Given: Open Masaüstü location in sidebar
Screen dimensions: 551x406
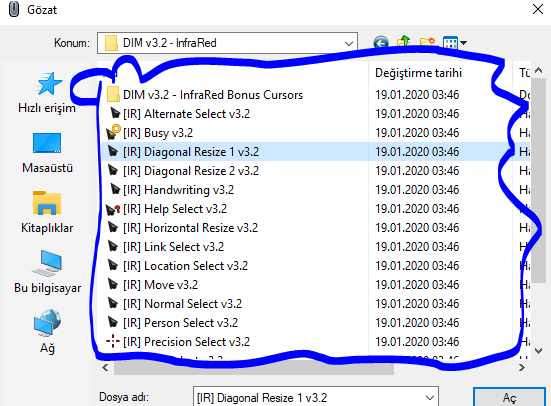Looking at the screenshot, I should click(47, 153).
